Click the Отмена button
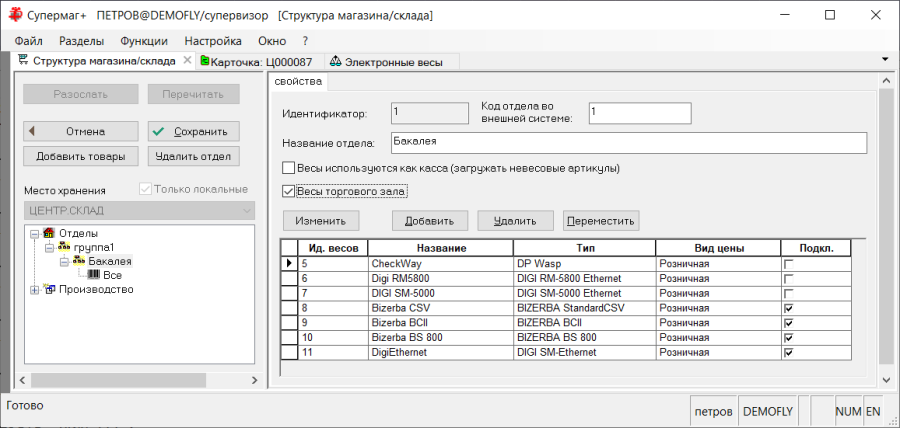900x428 pixels. click(x=81, y=131)
